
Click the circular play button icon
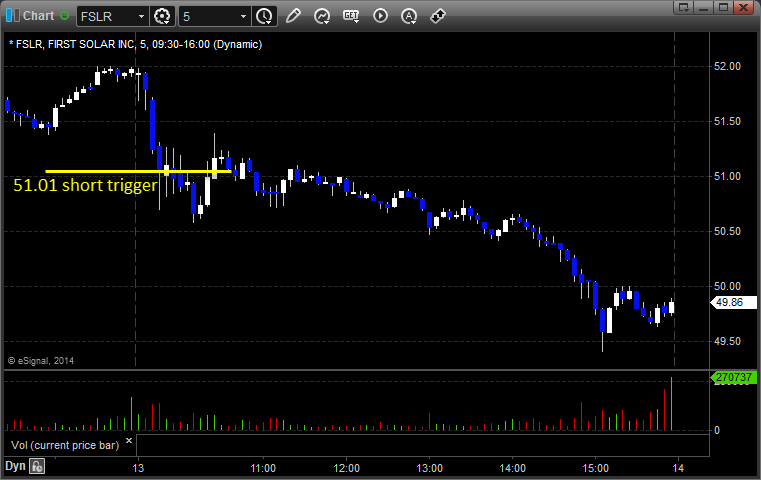pos(380,16)
